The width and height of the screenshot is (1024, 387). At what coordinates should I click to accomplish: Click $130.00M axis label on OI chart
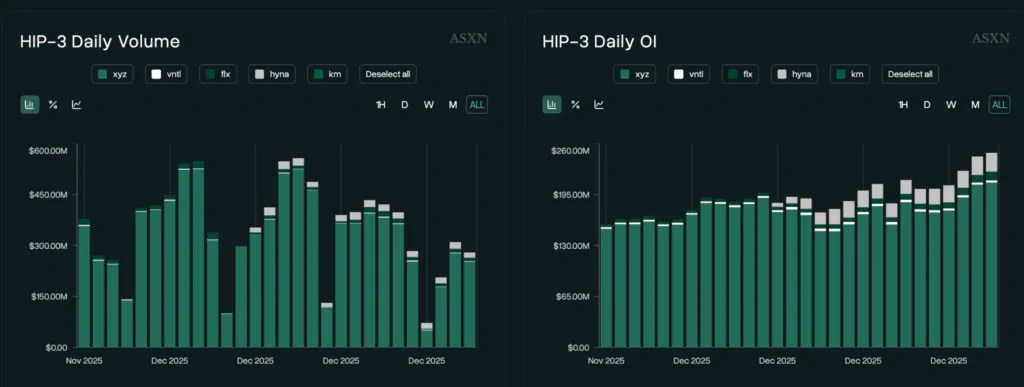tap(570, 245)
